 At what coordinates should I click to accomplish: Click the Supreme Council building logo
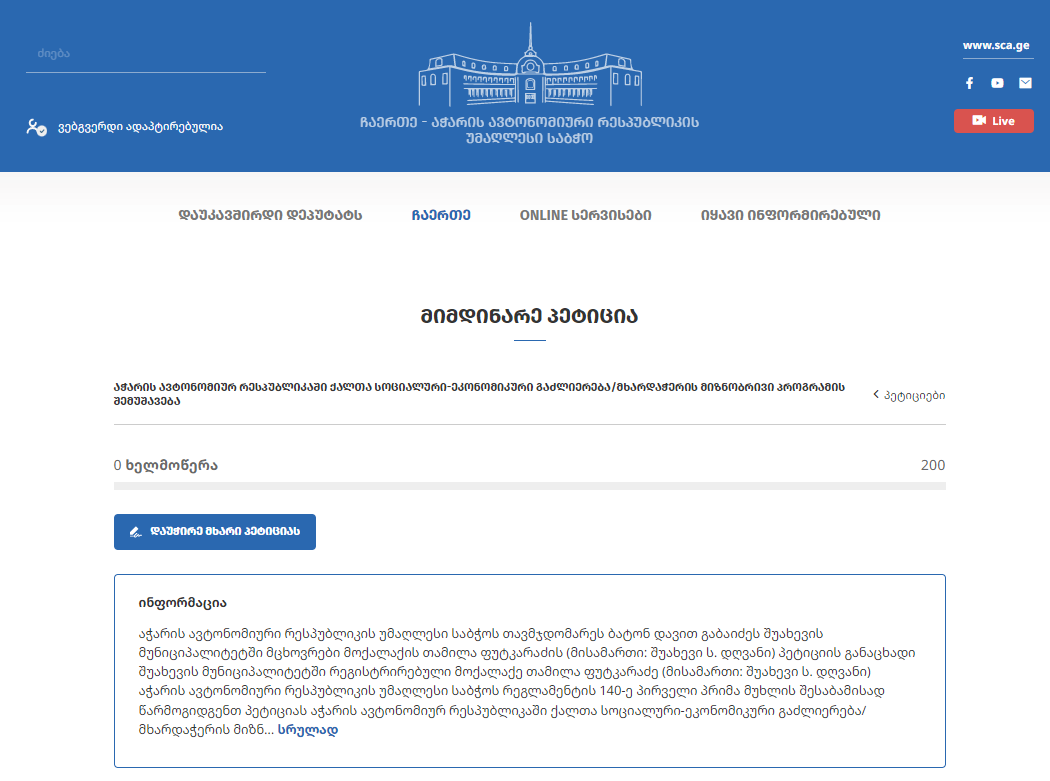529,70
